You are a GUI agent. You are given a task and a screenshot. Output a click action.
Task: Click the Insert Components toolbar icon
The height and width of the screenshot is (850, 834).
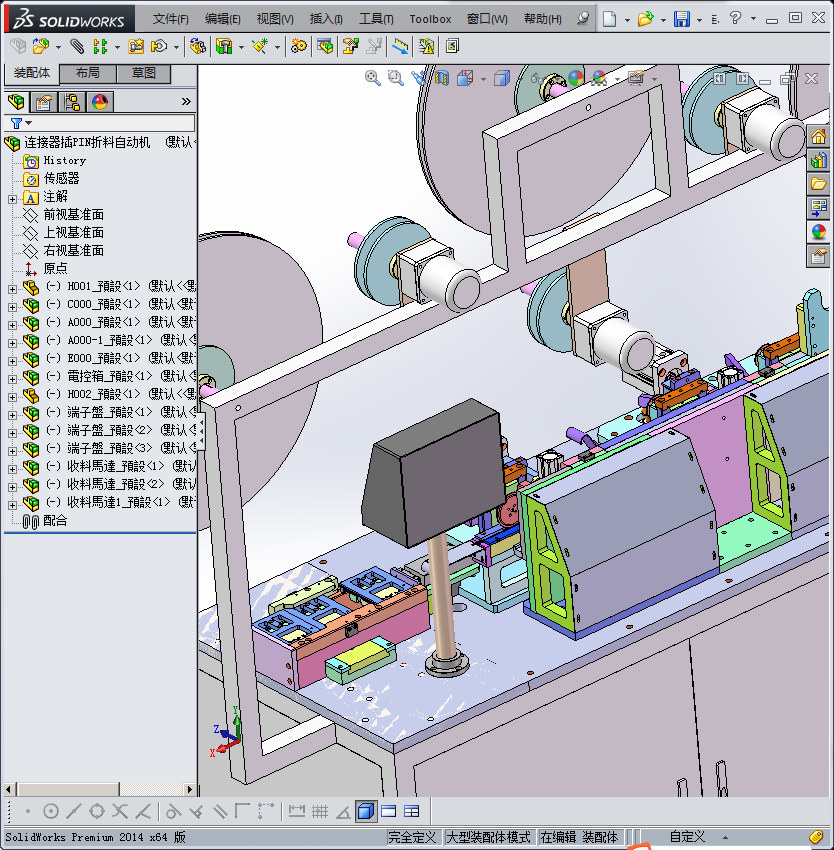[41, 47]
